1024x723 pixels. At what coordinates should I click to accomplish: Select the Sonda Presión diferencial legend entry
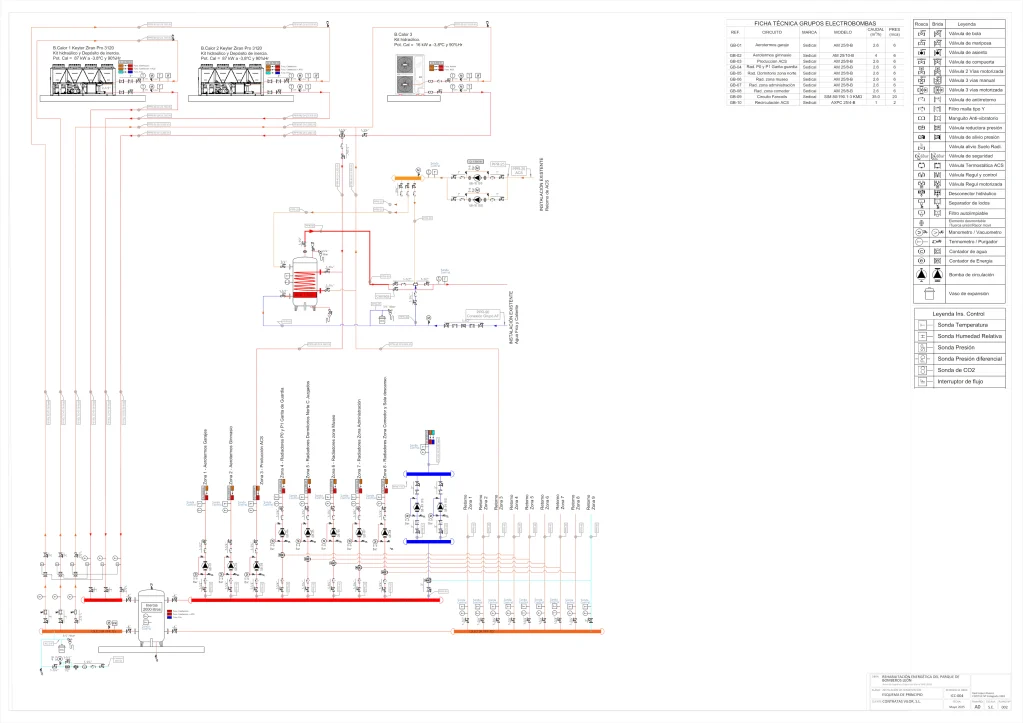pyautogui.click(x=959, y=359)
